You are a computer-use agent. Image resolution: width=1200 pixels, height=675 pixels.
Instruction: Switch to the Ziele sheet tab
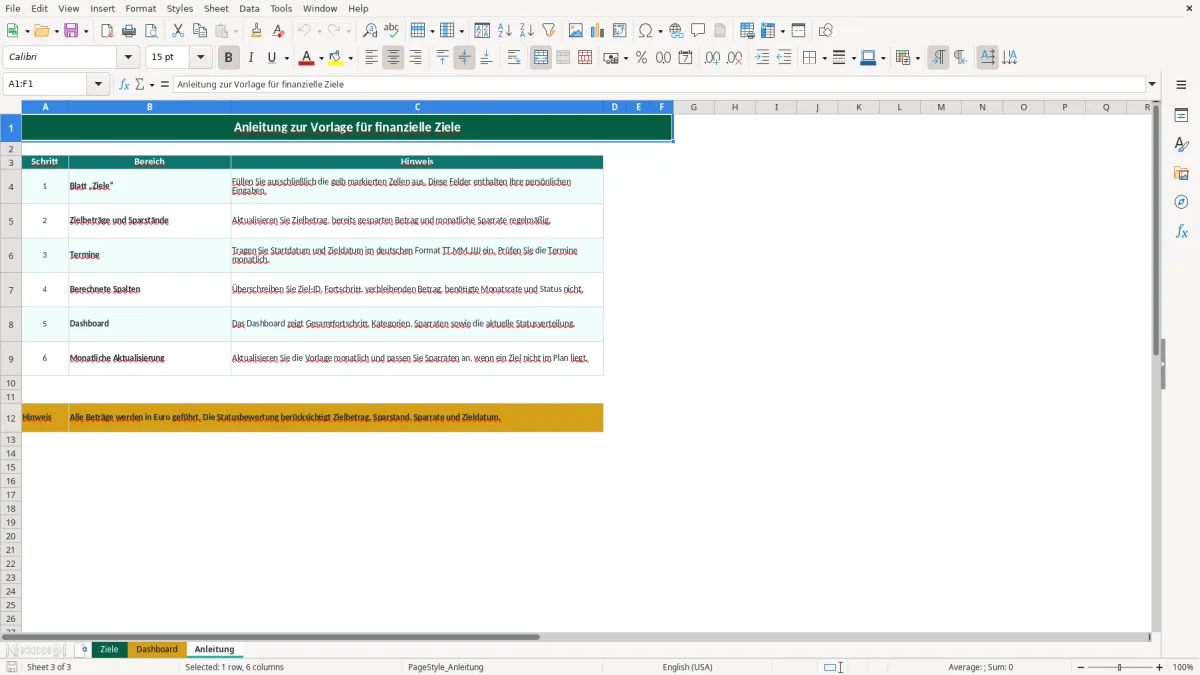click(109, 650)
